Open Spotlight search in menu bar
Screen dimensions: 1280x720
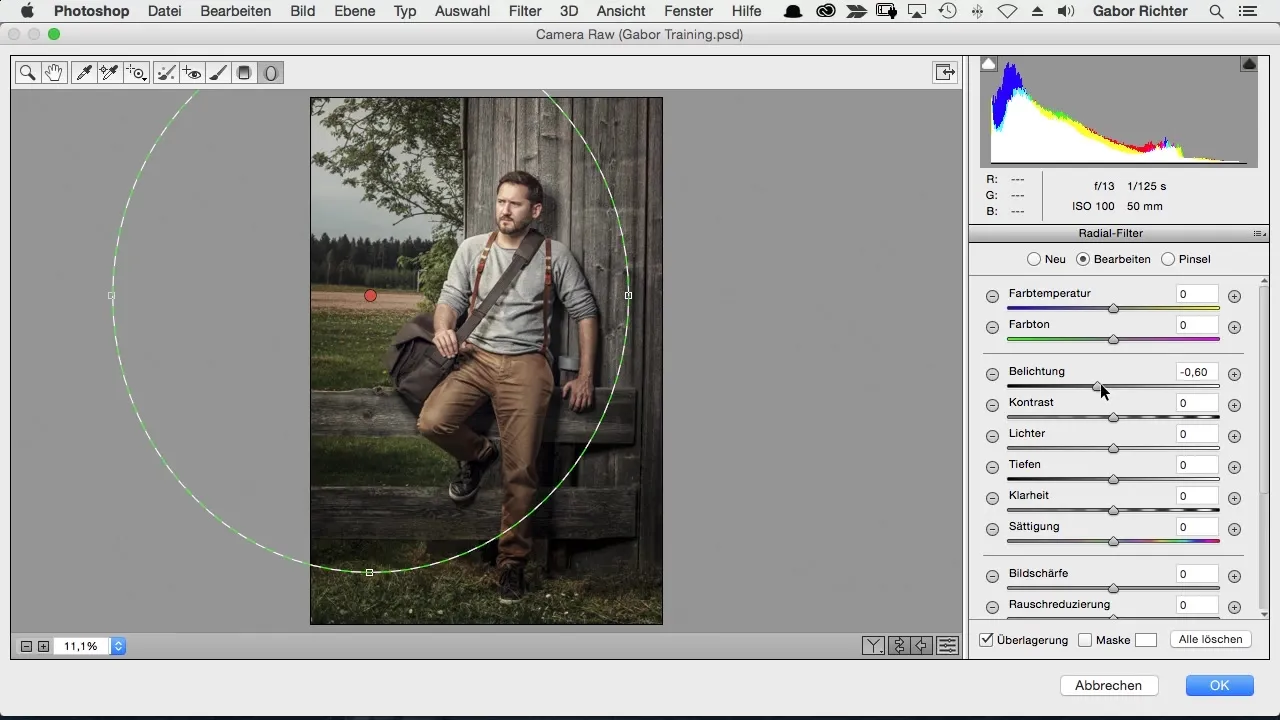[1216, 11]
